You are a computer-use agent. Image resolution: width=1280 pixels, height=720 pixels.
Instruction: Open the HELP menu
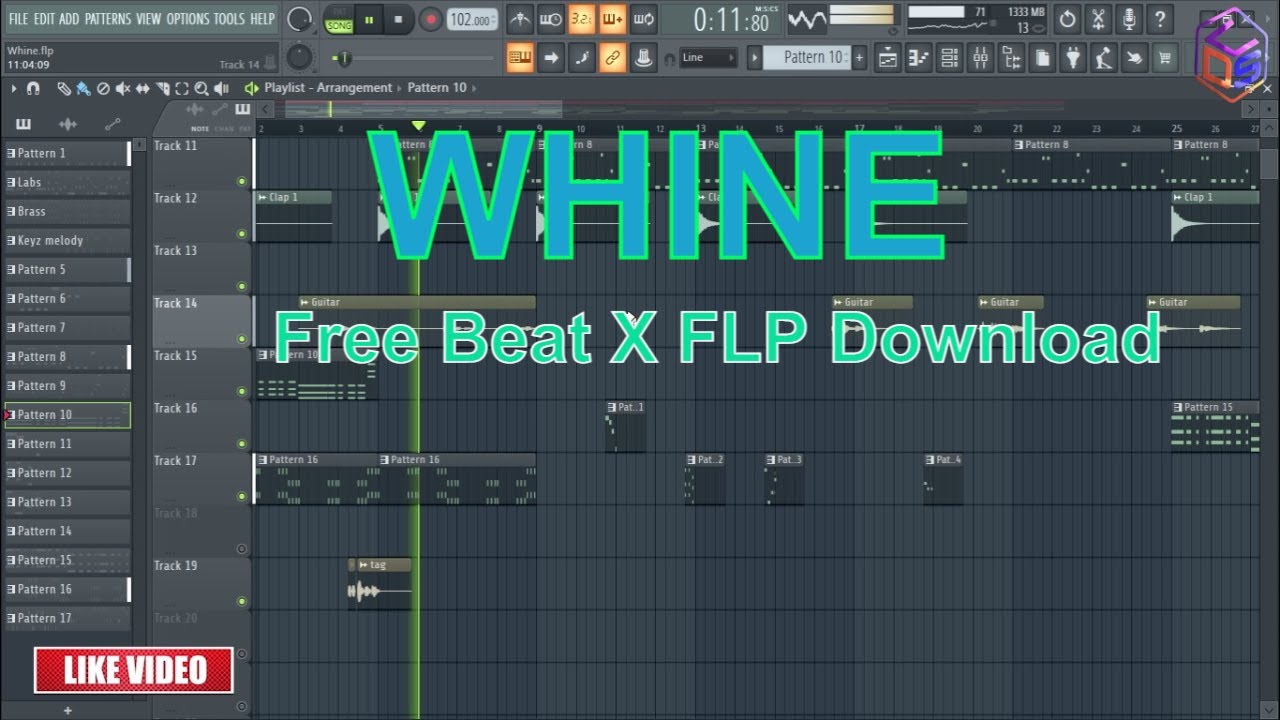[262, 19]
